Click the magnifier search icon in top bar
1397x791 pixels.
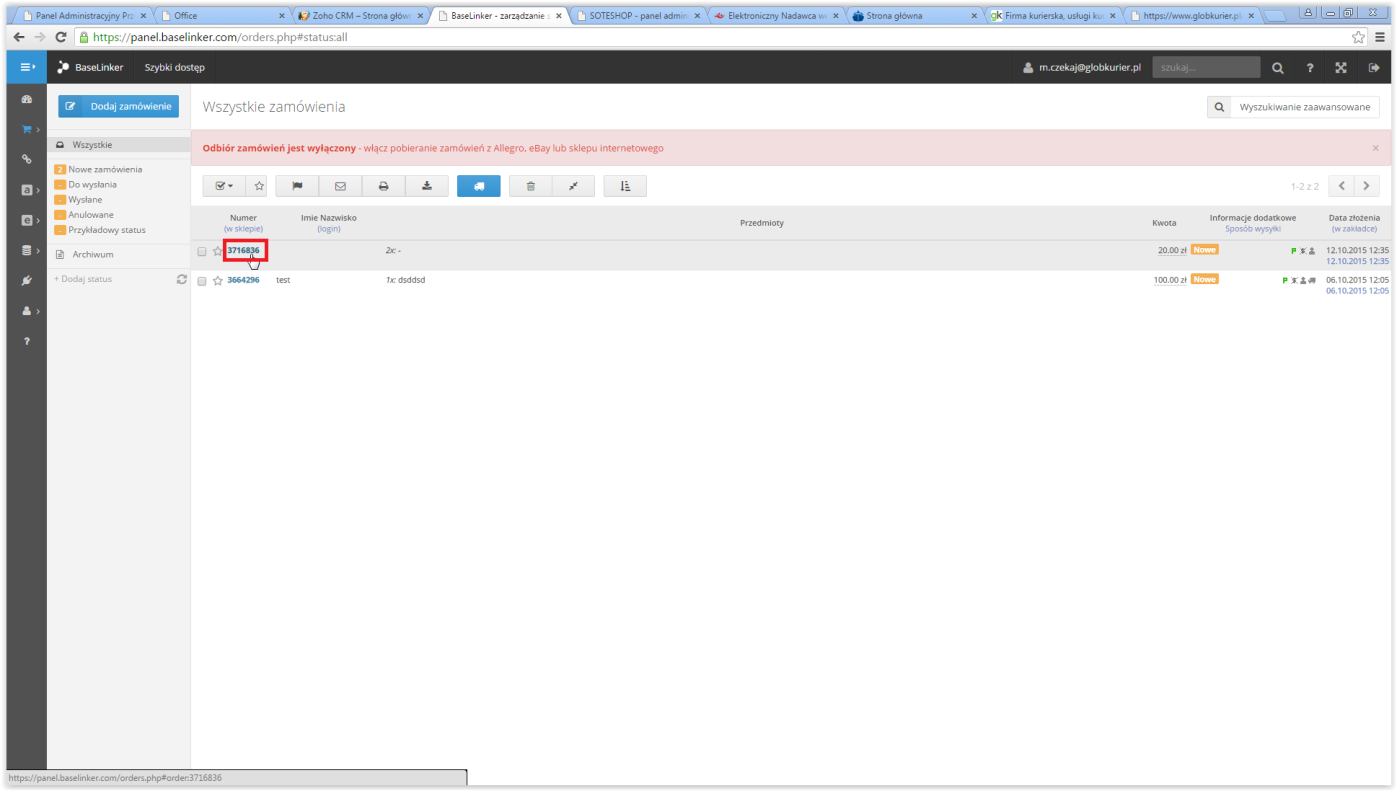[x=1278, y=68]
